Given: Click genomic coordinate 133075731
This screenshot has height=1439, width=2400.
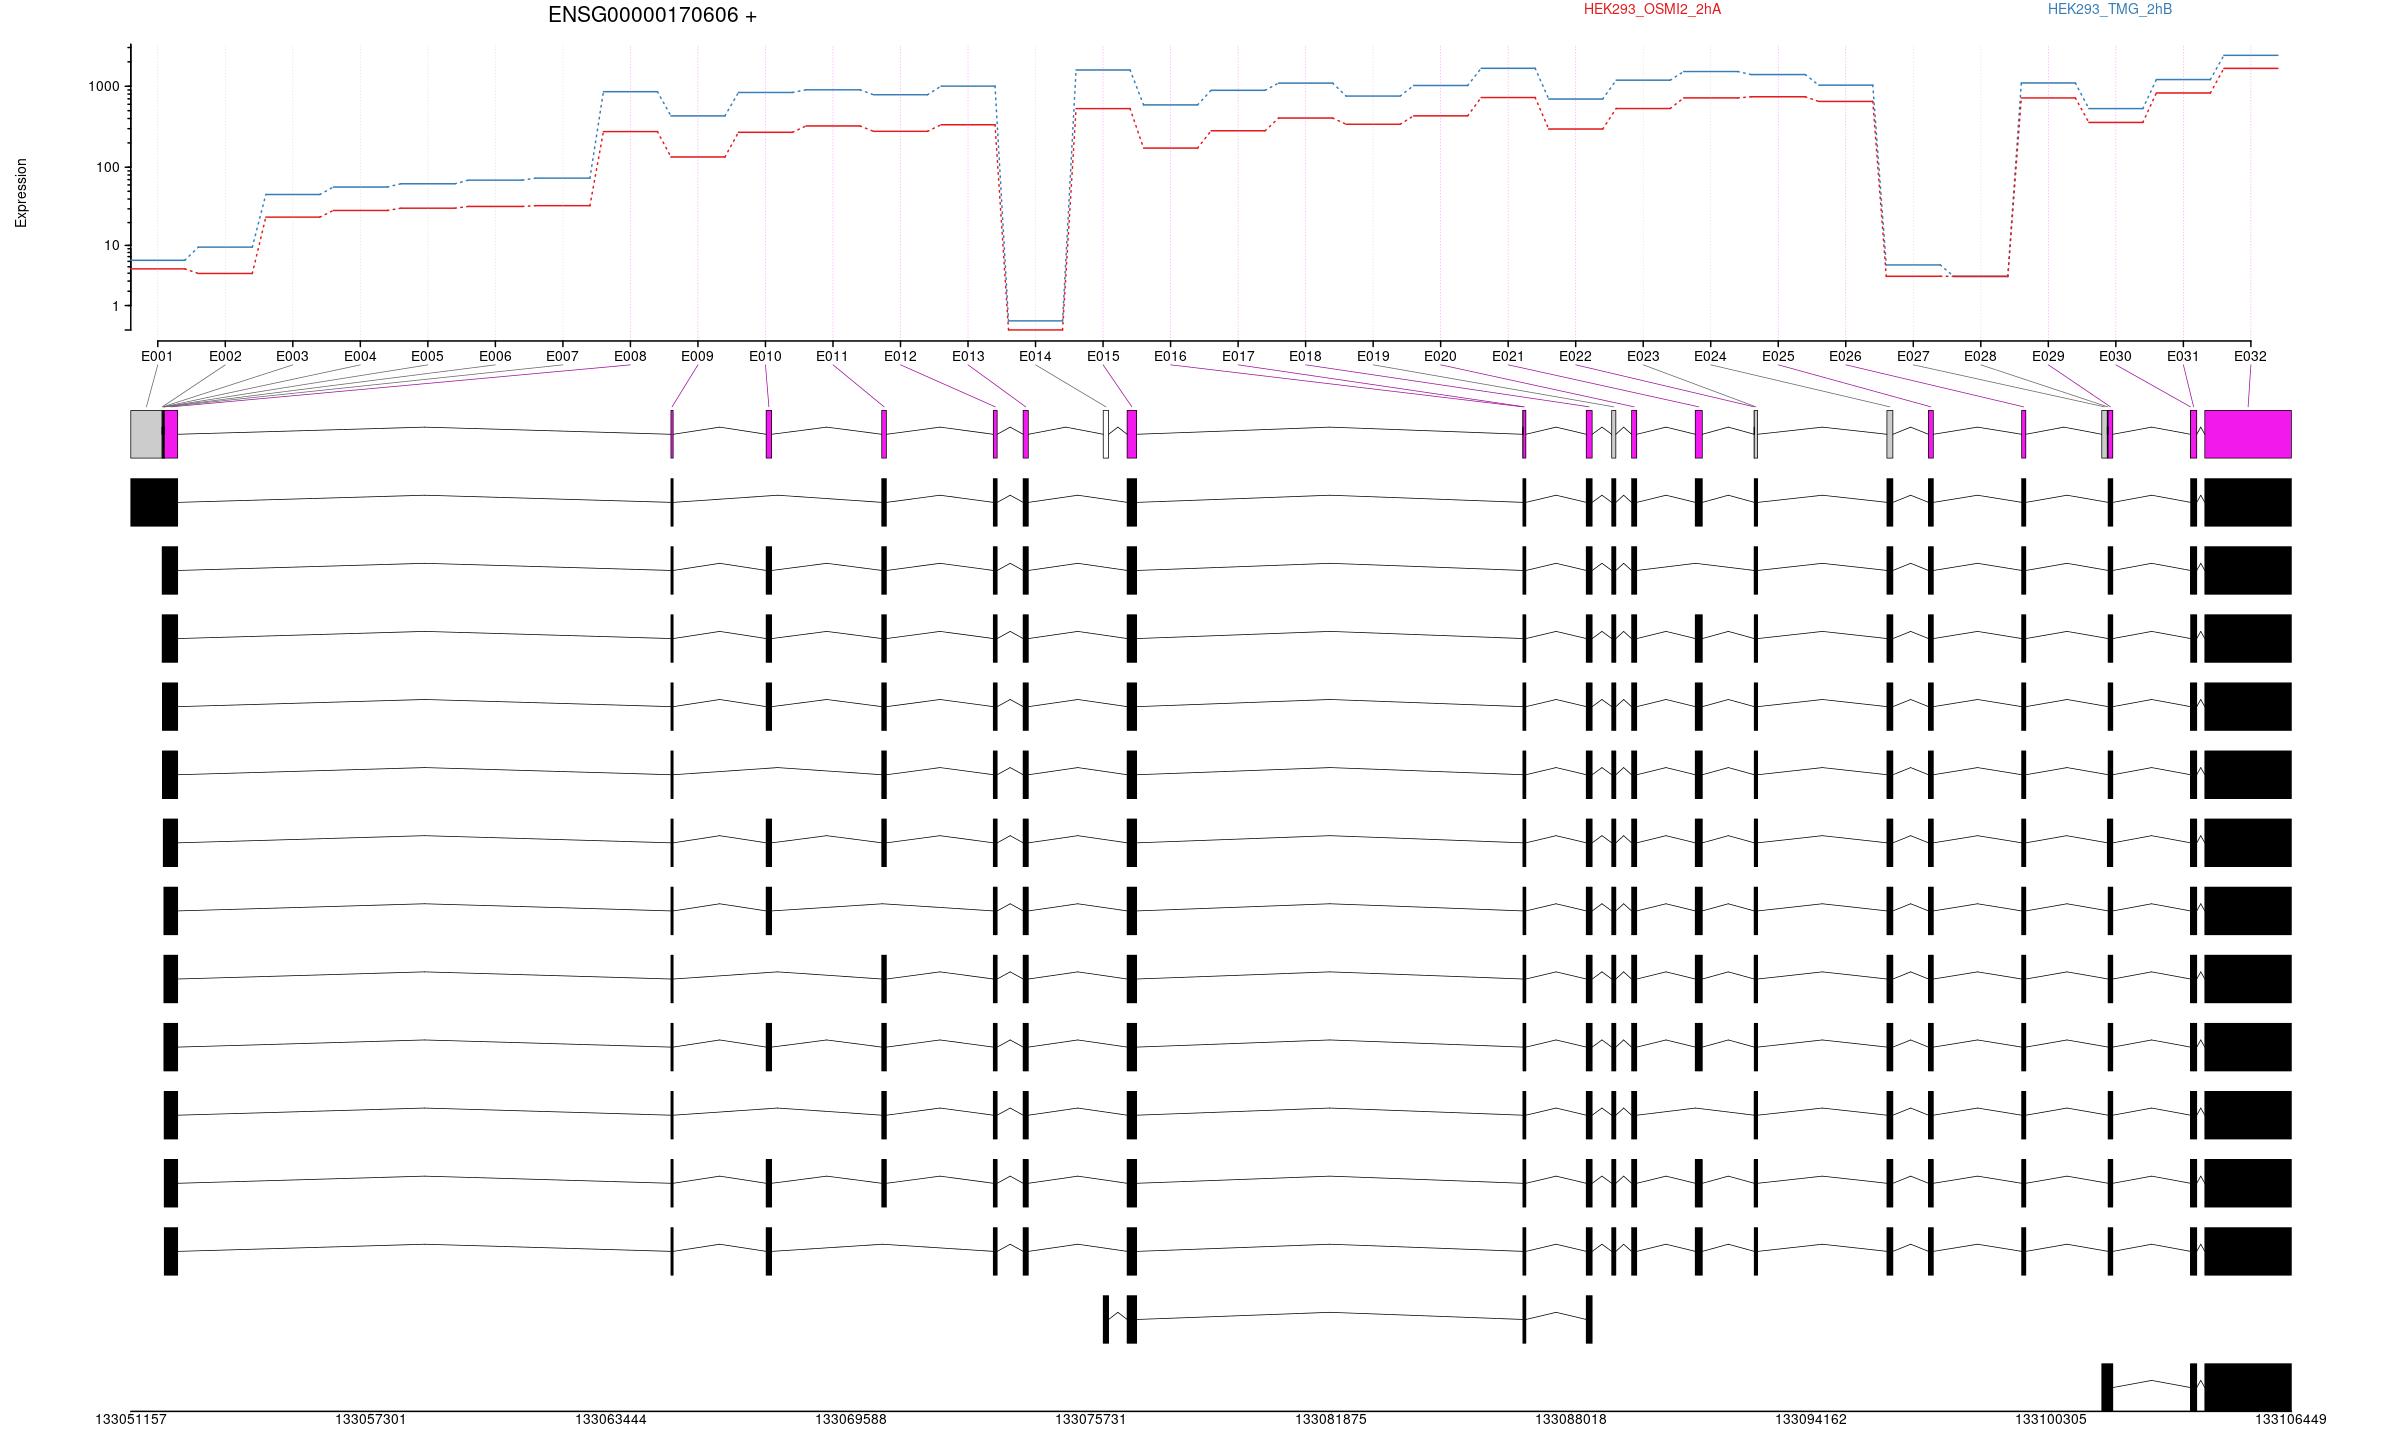Looking at the screenshot, I should pyautogui.click(x=1091, y=1420).
